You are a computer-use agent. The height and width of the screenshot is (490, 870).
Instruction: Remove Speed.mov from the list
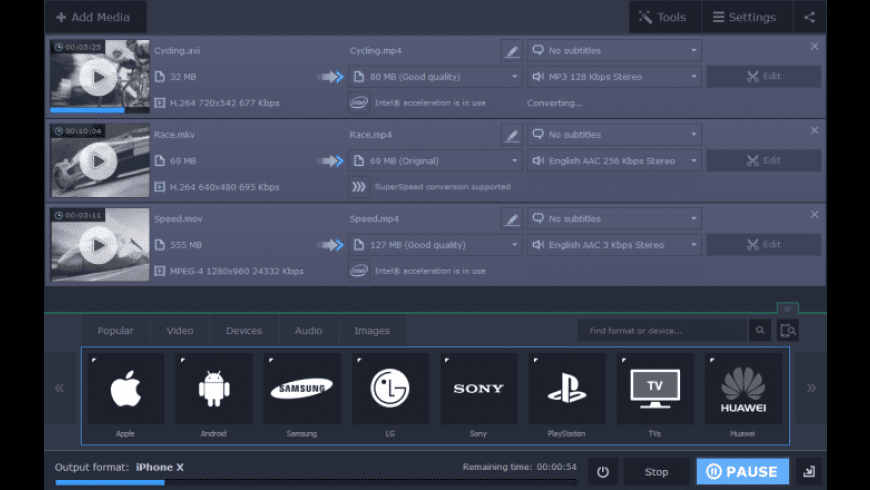click(x=814, y=215)
